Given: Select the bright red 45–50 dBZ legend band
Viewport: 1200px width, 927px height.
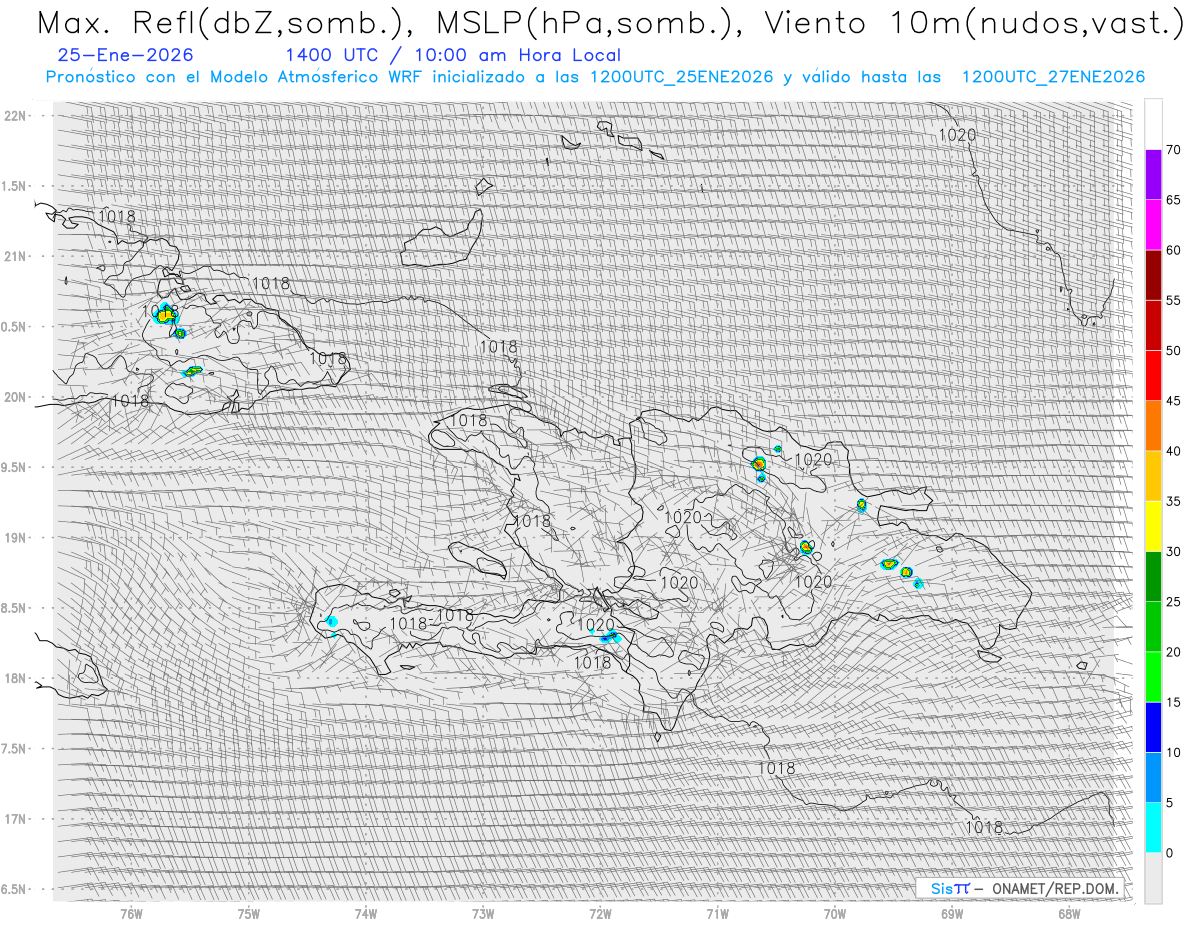Looking at the screenshot, I should (1153, 375).
